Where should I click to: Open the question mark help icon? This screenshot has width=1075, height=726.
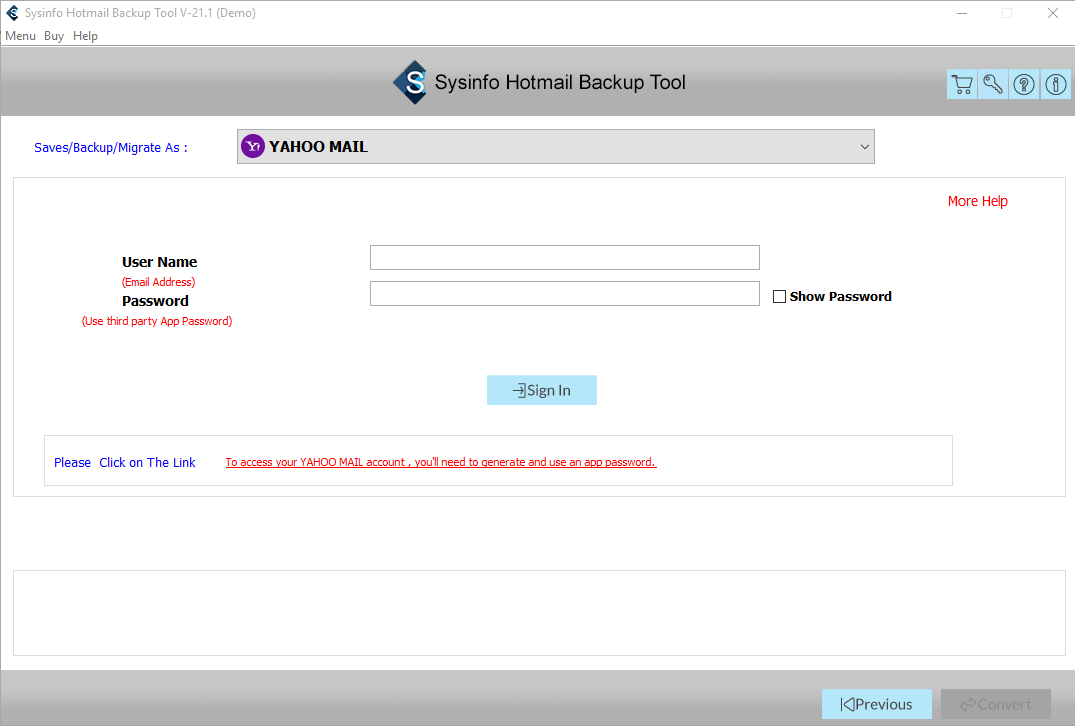(x=1024, y=84)
